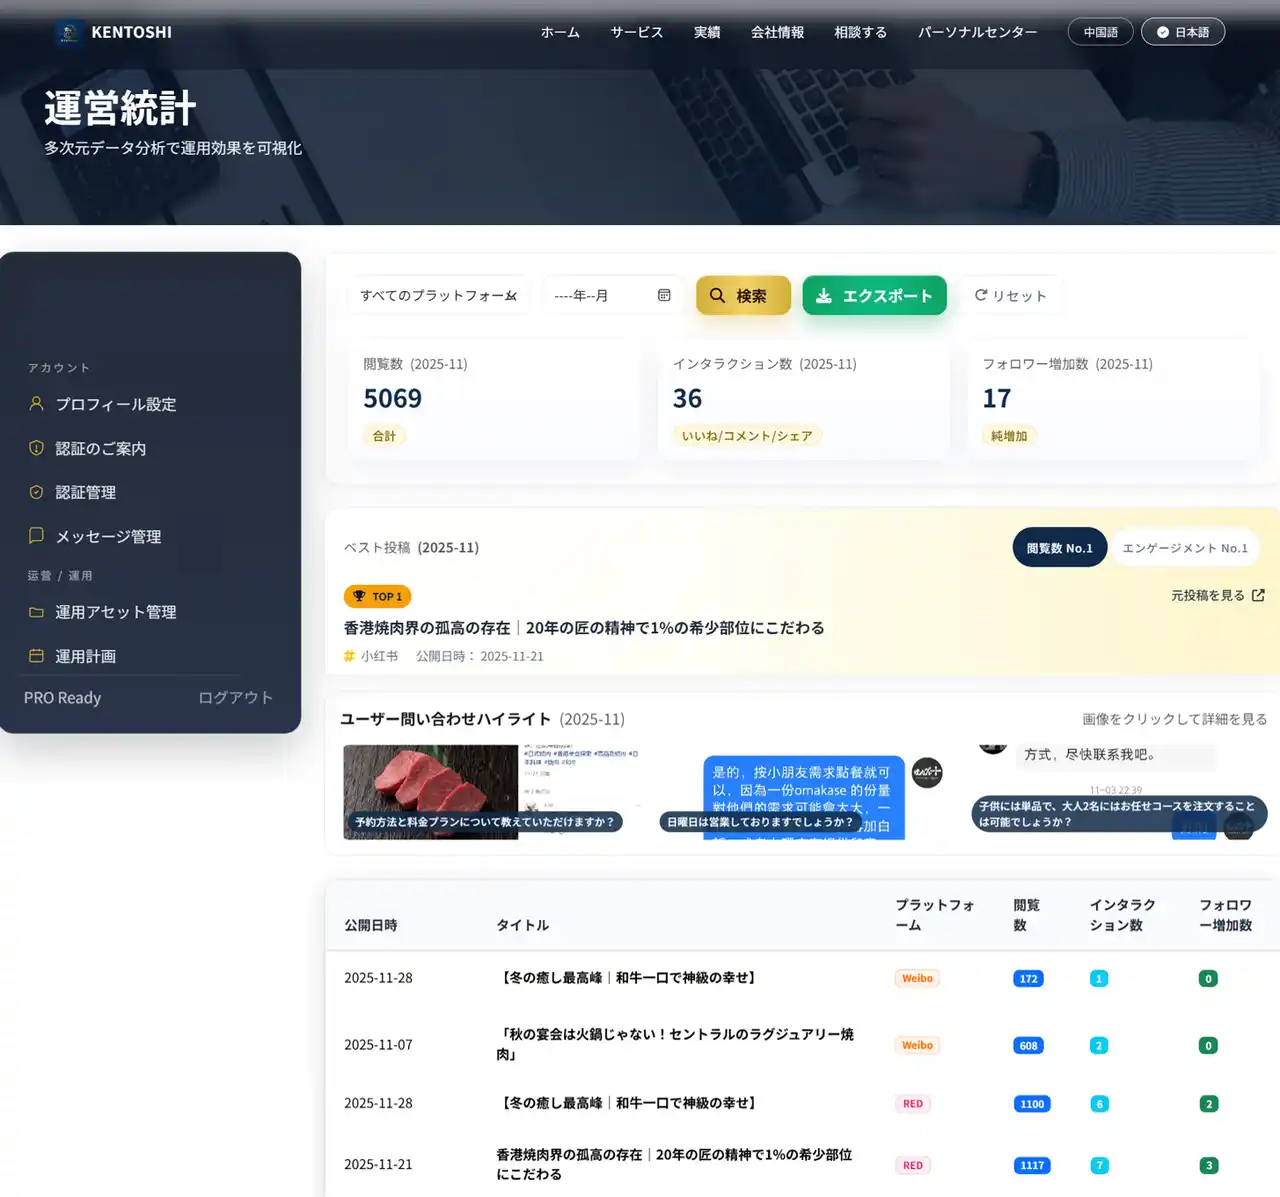Click the ログアウト link

coord(235,697)
